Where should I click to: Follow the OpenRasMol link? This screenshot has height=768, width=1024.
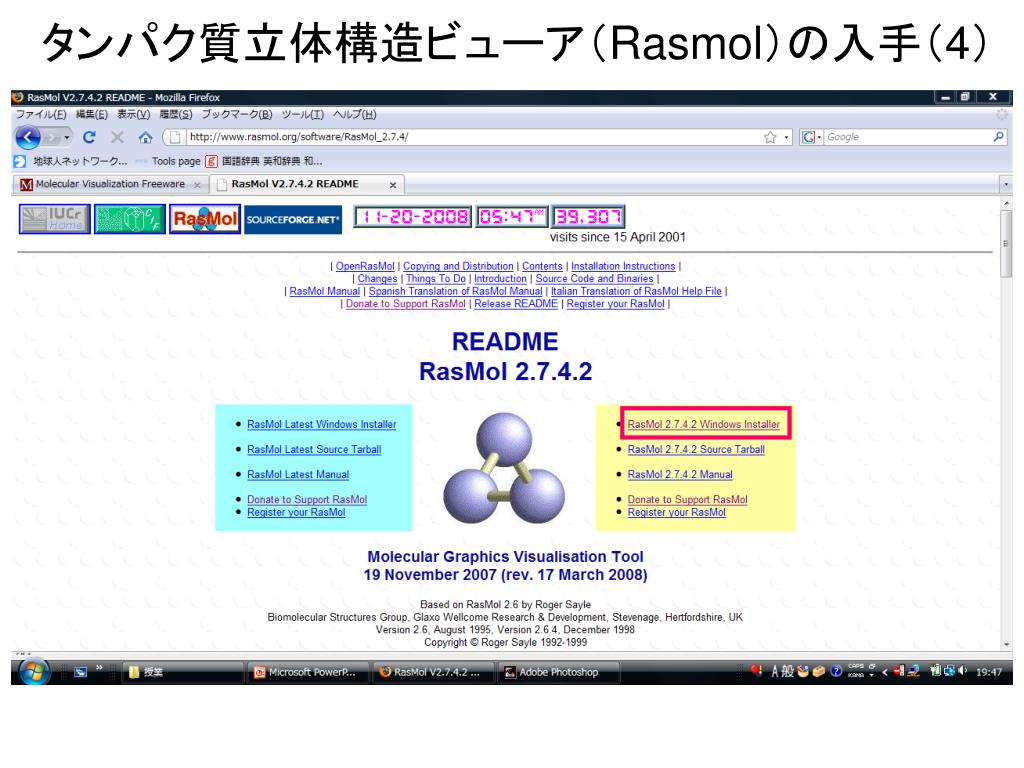click(365, 266)
